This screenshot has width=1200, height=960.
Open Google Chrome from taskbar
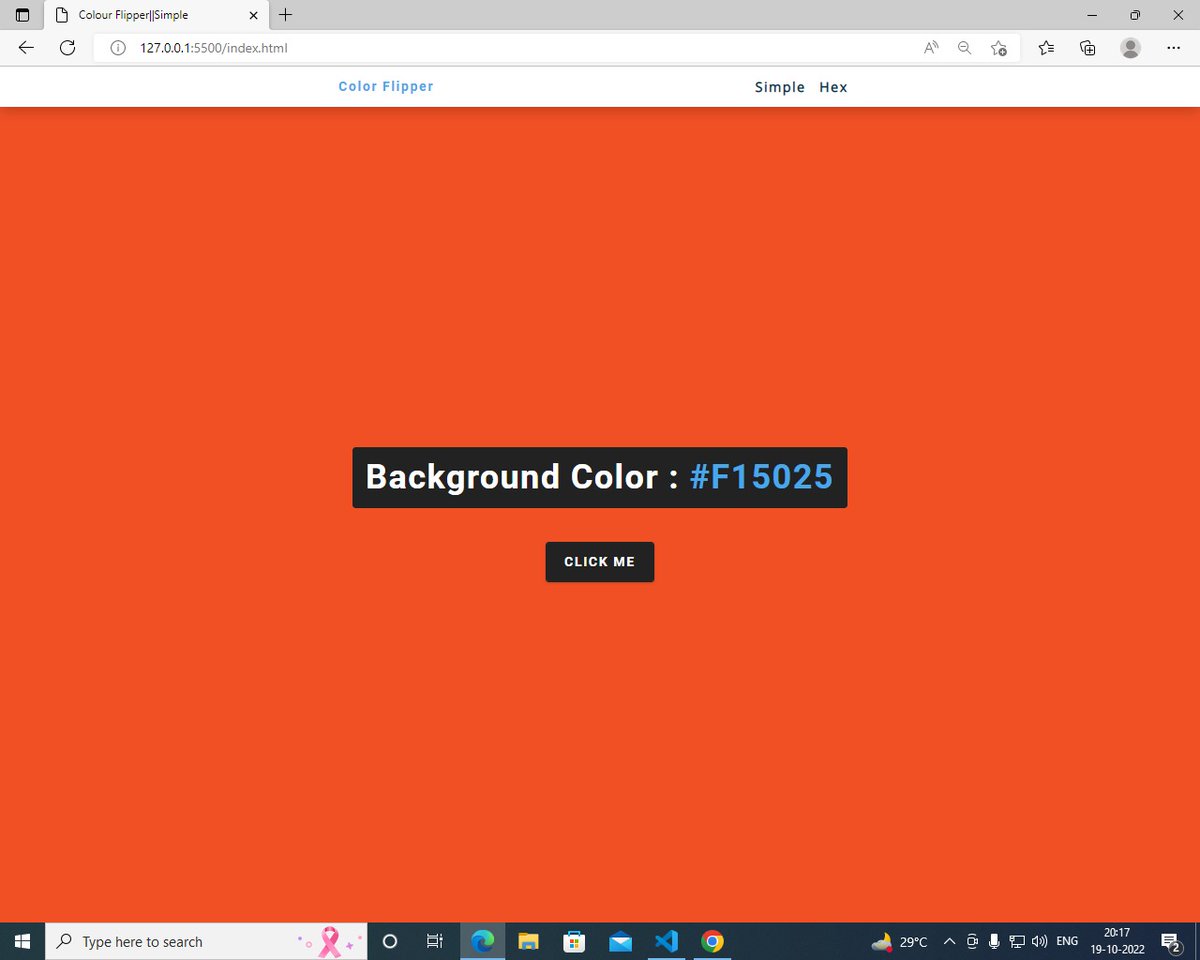pos(712,941)
